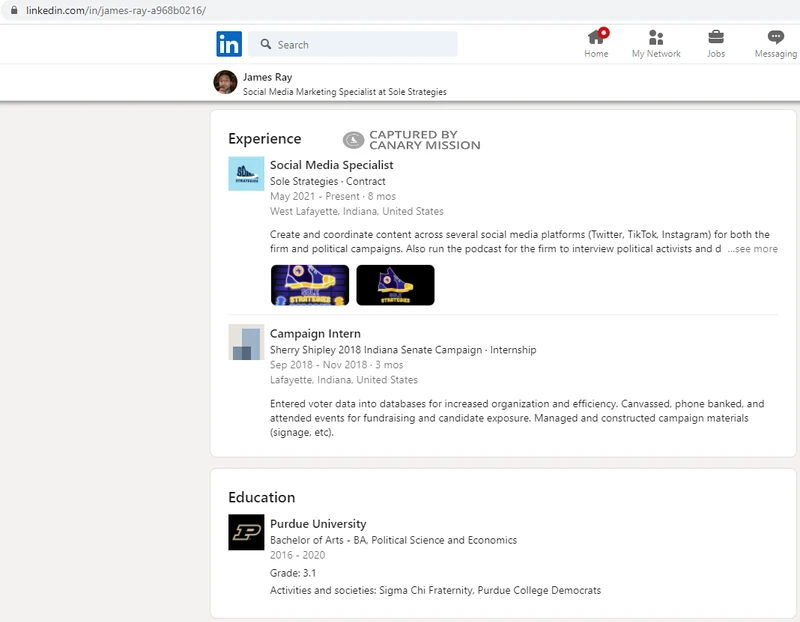800x622 pixels.
Task: Click the red notification badge on Home
Action: pyautogui.click(x=604, y=33)
